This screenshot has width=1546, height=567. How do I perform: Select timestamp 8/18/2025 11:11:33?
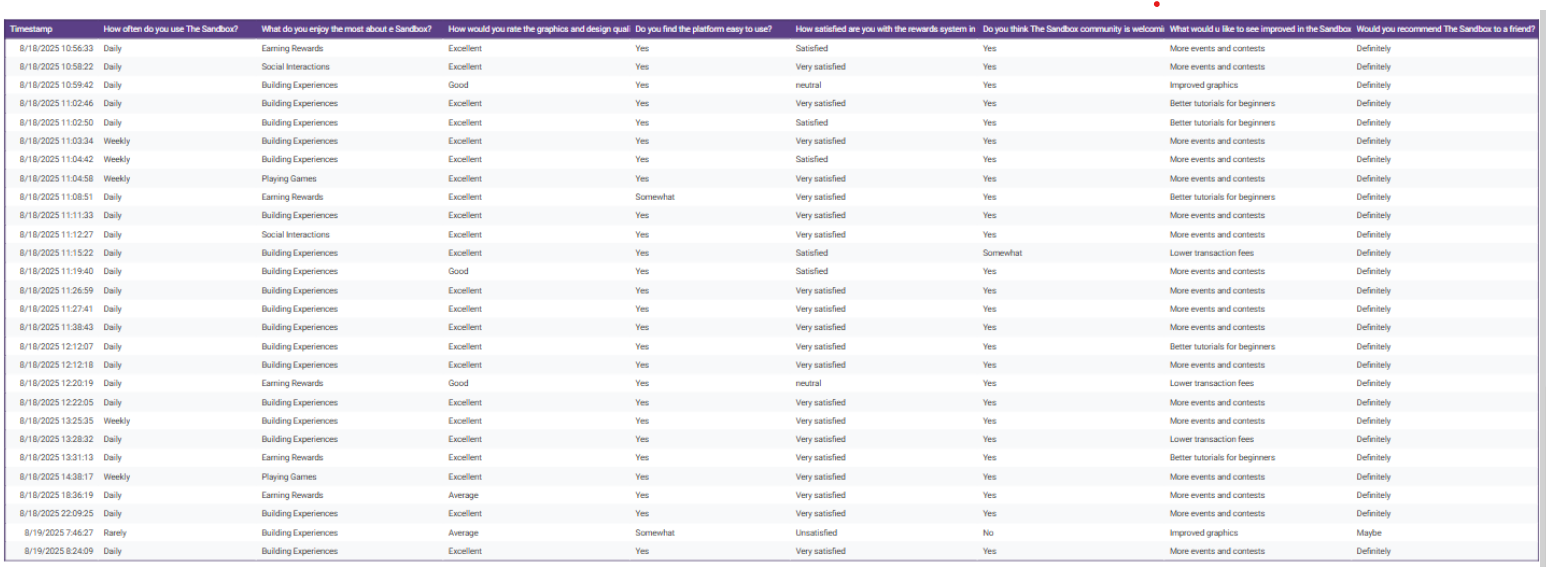click(x=56, y=216)
